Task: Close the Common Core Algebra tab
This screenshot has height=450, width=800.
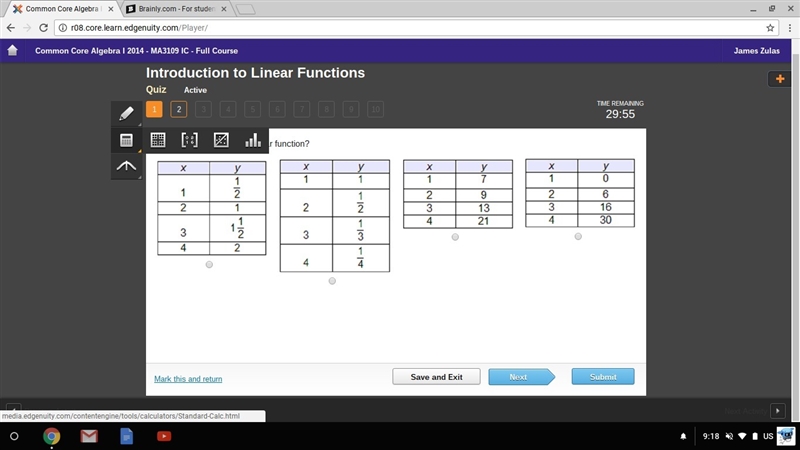Action: pos(111,9)
